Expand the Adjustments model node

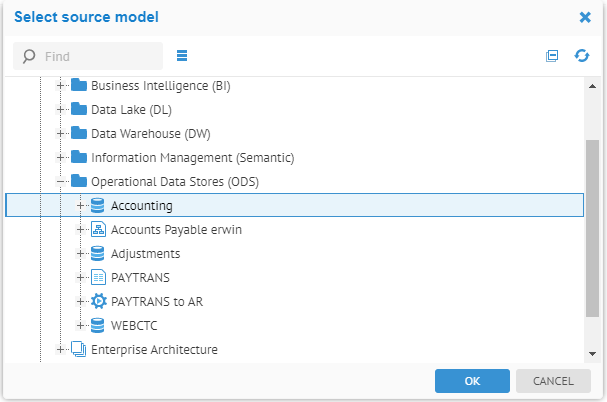[80, 254]
